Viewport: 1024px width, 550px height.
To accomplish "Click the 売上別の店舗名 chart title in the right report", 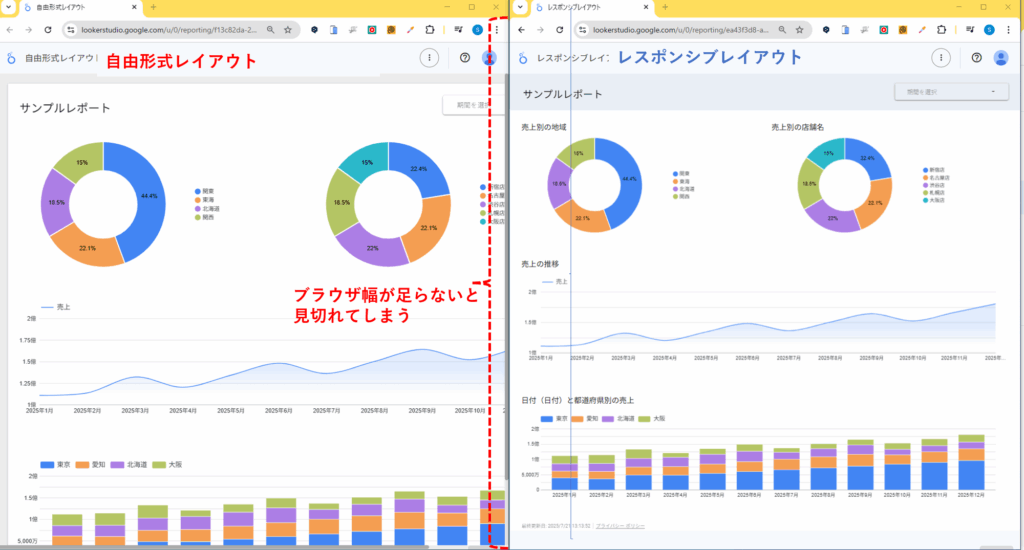I will [x=797, y=127].
